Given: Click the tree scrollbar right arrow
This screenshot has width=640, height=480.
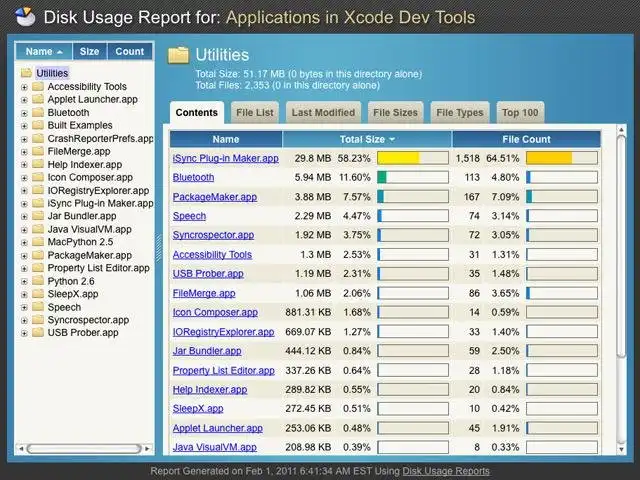Looking at the screenshot, I should pos(147,449).
